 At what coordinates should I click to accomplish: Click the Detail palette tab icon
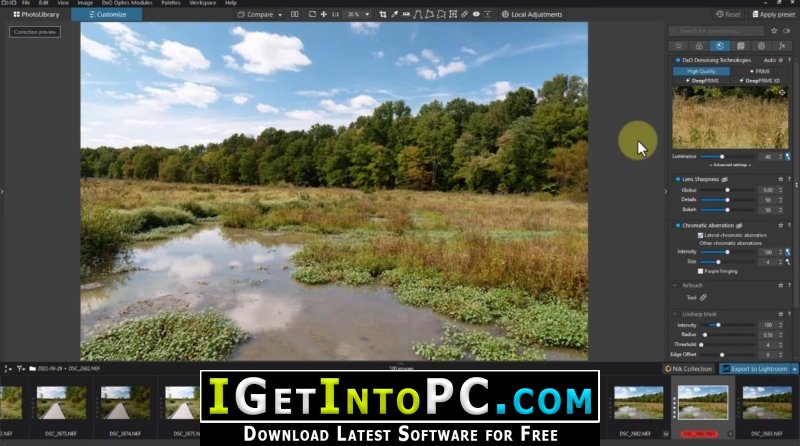(719, 46)
